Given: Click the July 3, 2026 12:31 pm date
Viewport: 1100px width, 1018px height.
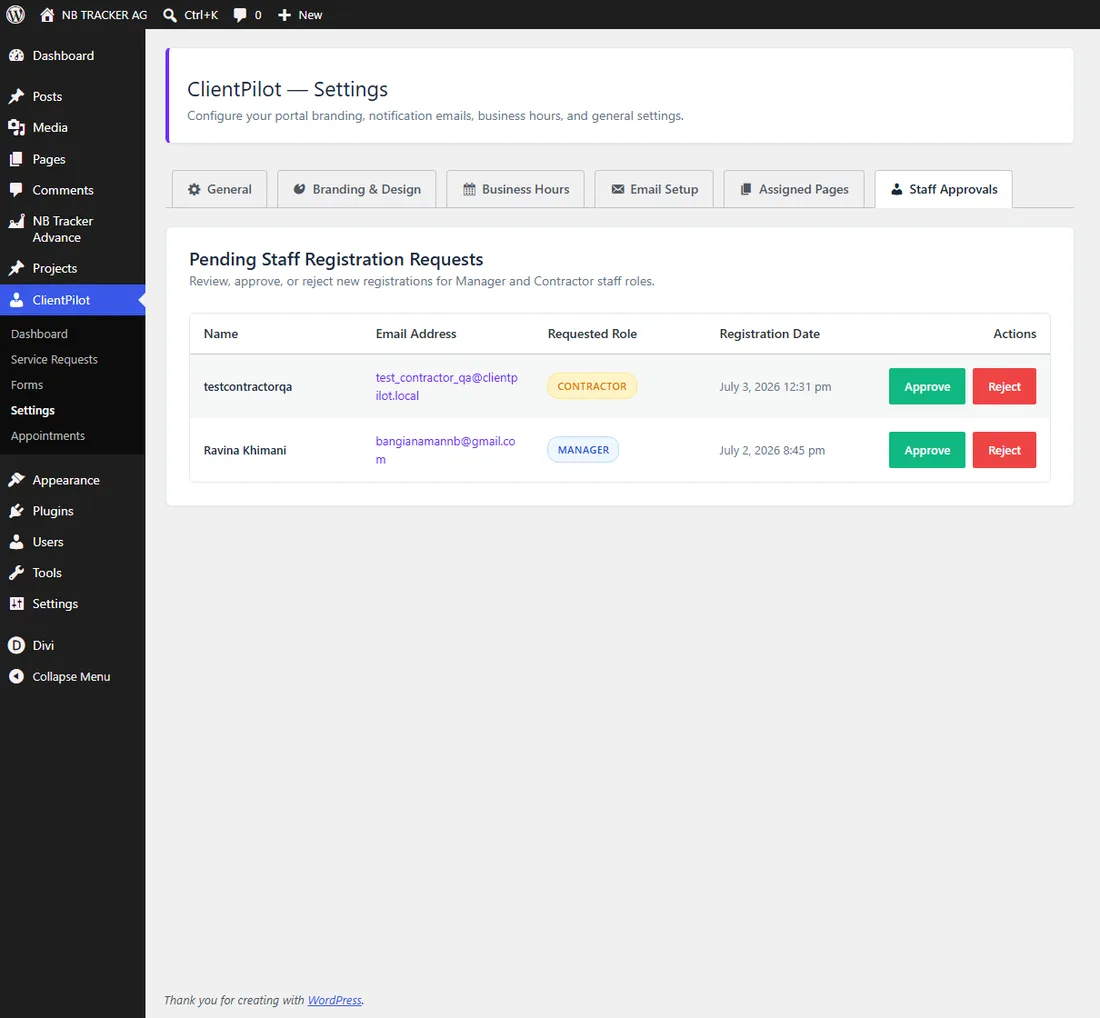Looking at the screenshot, I should [775, 387].
